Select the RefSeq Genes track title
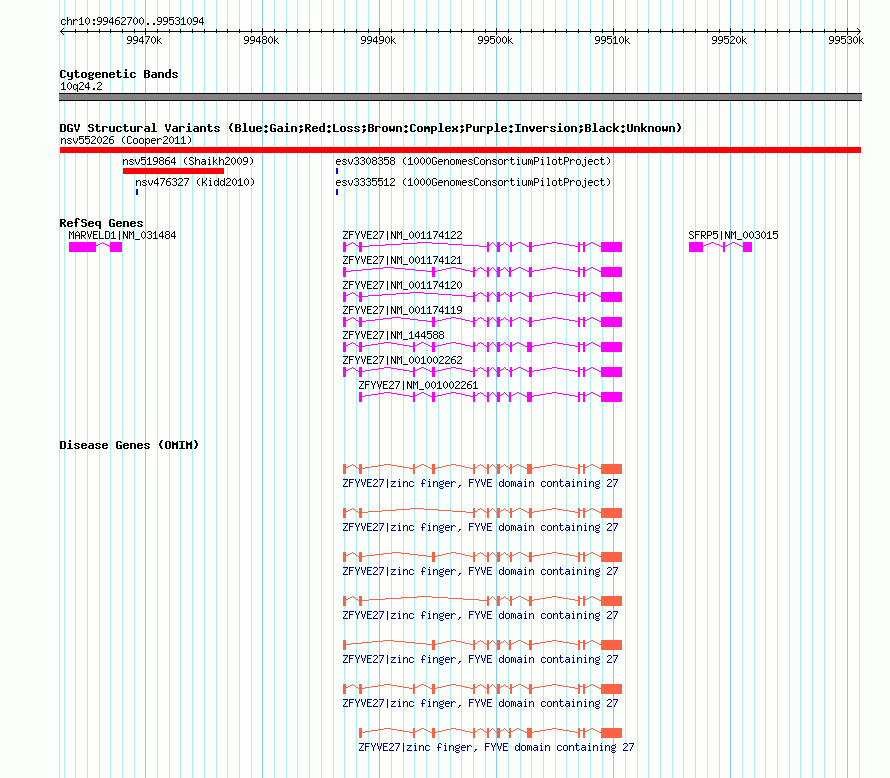The image size is (890, 778). [x=101, y=223]
